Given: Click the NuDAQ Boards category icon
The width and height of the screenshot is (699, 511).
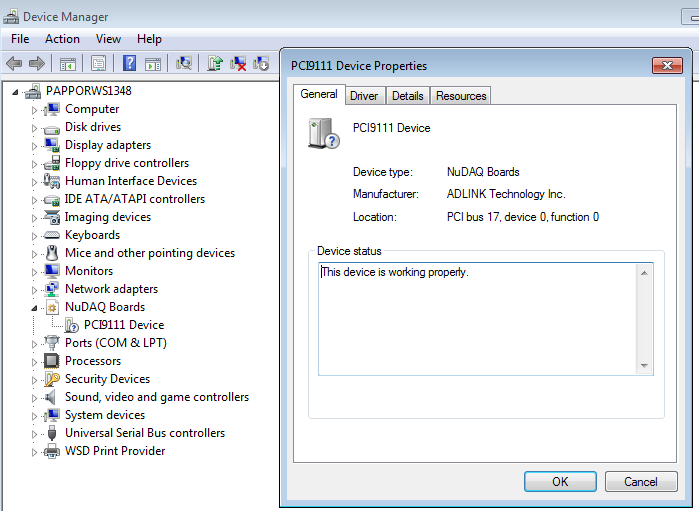Looking at the screenshot, I should (52, 307).
